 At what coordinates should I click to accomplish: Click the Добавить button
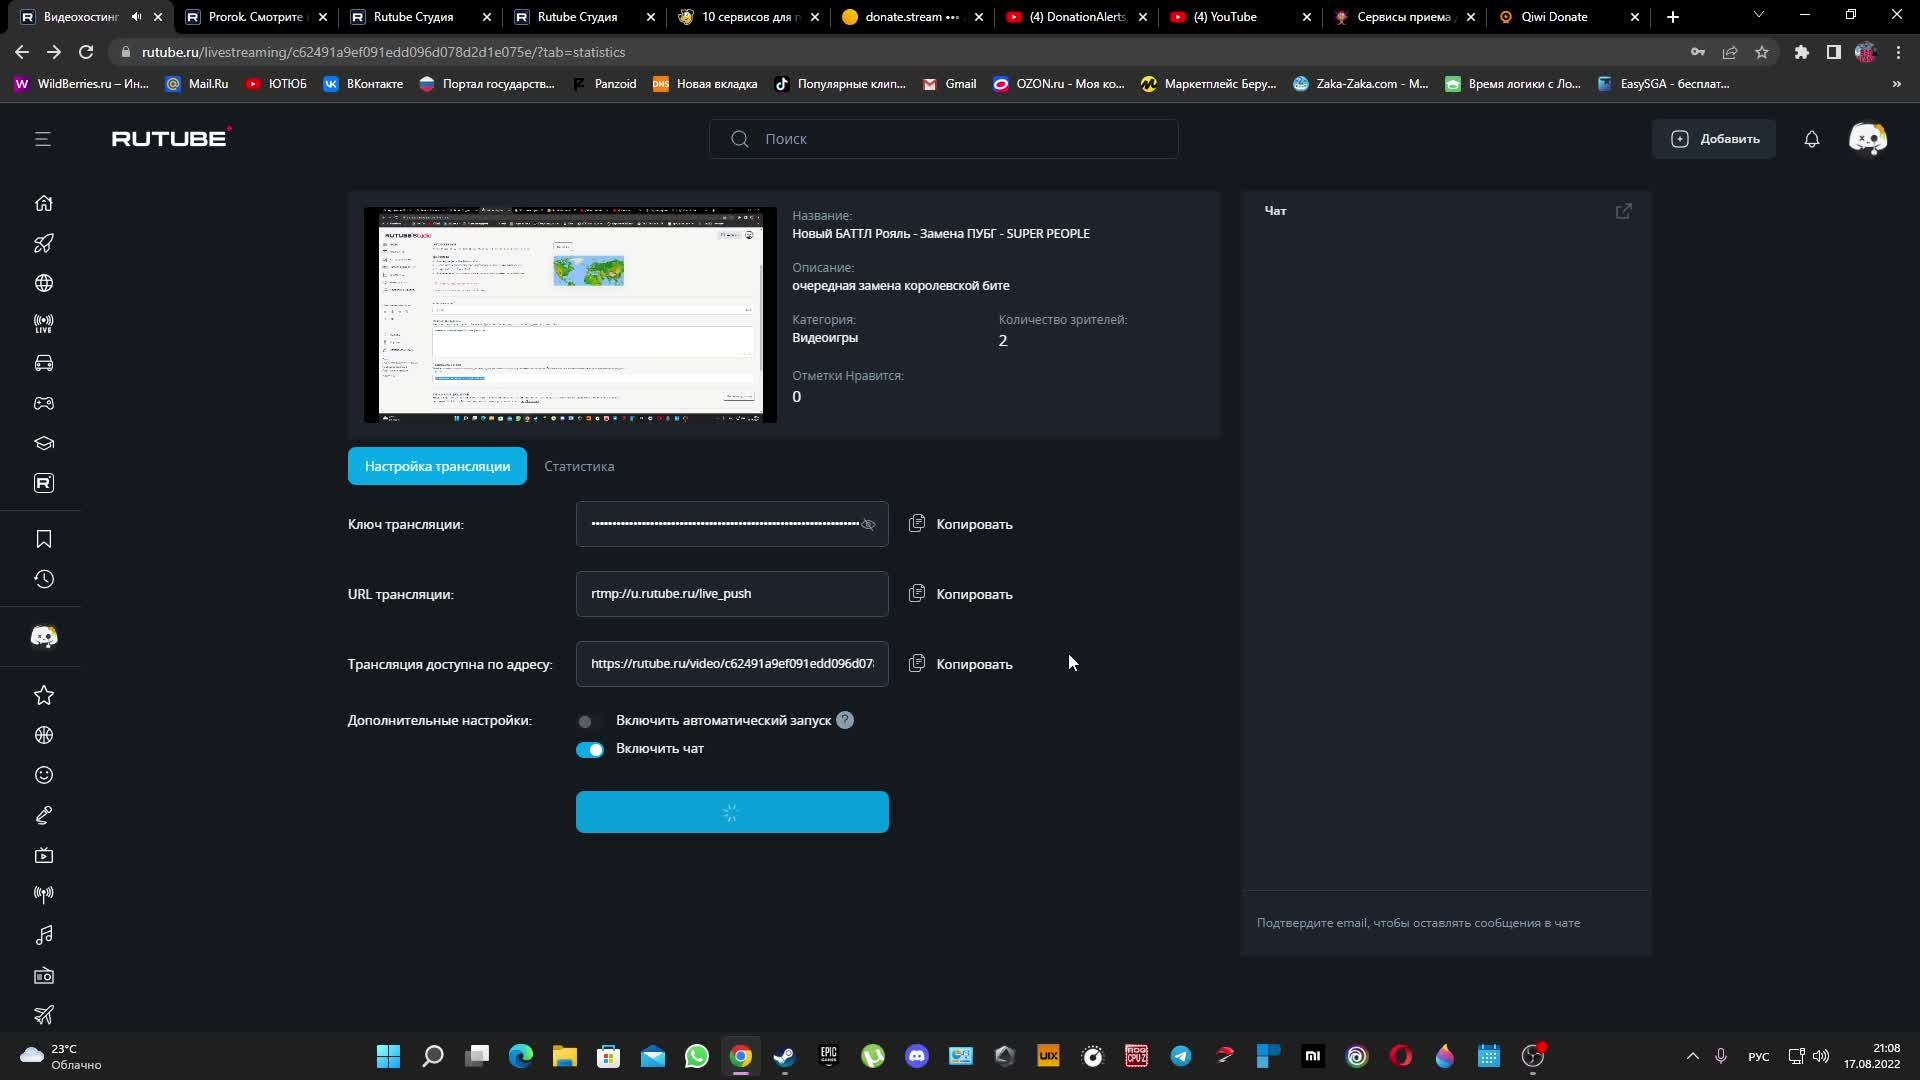[x=1714, y=139]
